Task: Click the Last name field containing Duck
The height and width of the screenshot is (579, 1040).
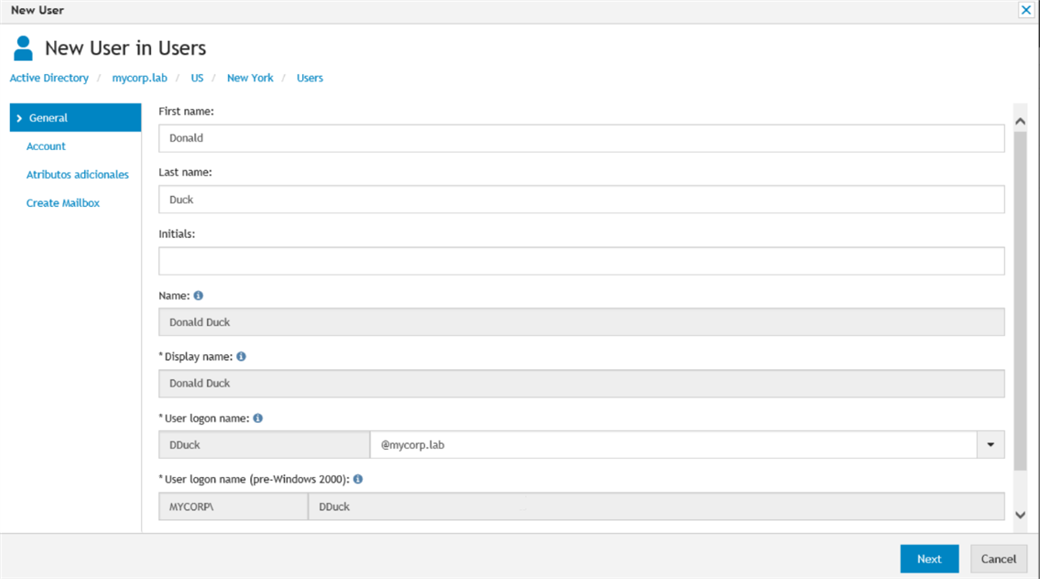Action: pos(582,200)
